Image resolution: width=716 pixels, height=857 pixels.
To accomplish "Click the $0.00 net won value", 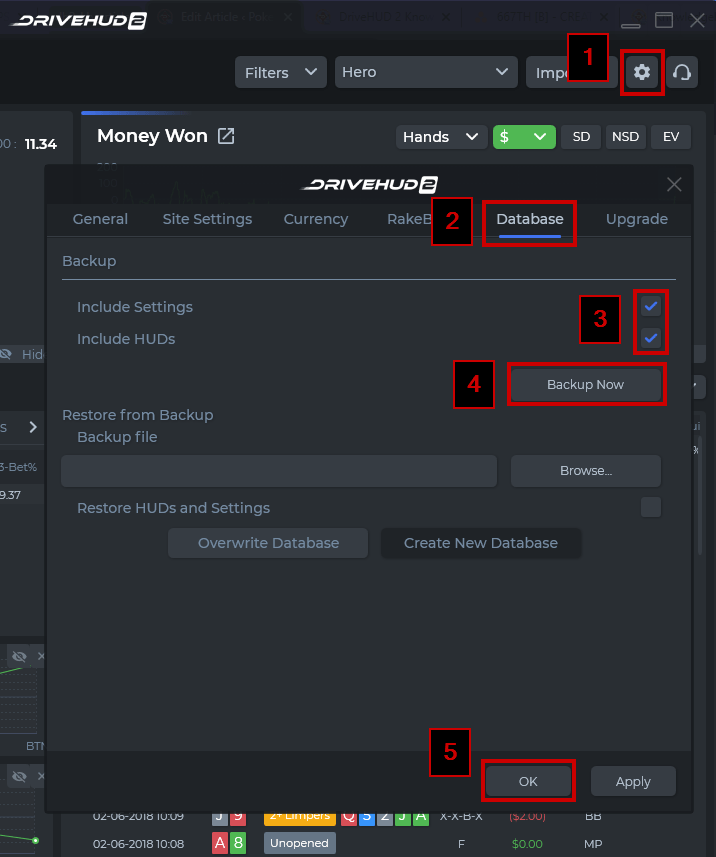I will tap(527, 844).
